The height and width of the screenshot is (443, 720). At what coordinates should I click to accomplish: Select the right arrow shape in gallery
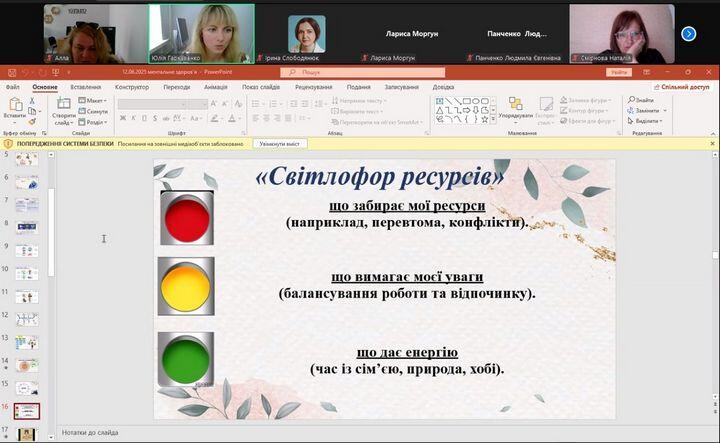point(467,110)
